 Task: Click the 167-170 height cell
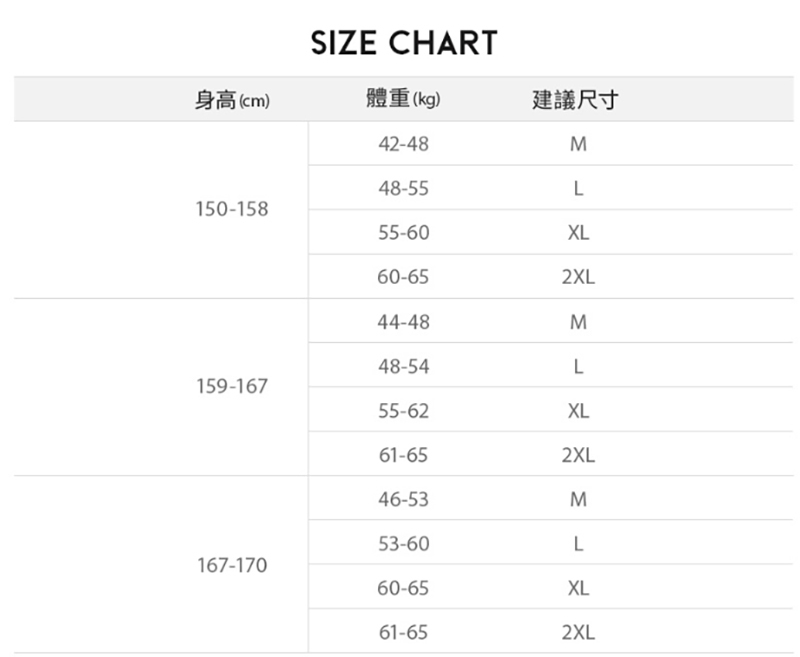tap(232, 565)
